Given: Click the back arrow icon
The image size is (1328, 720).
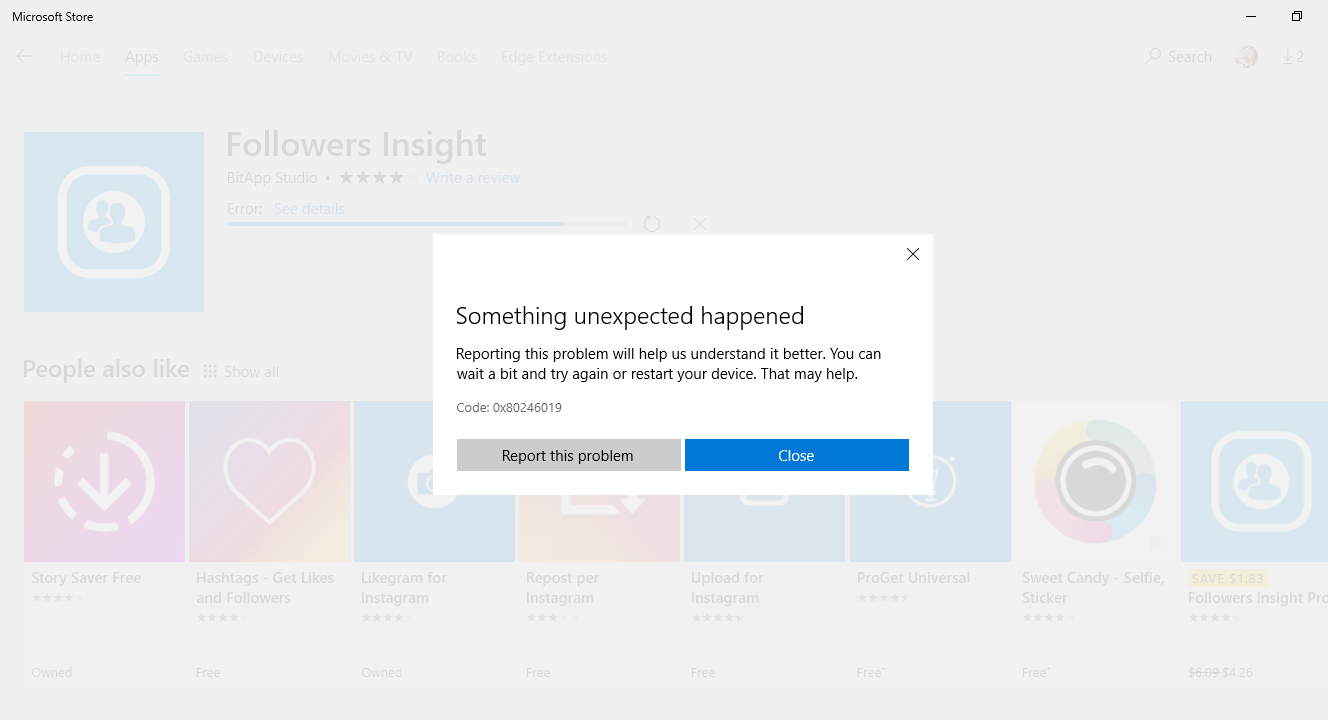Looking at the screenshot, I should (24, 57).
